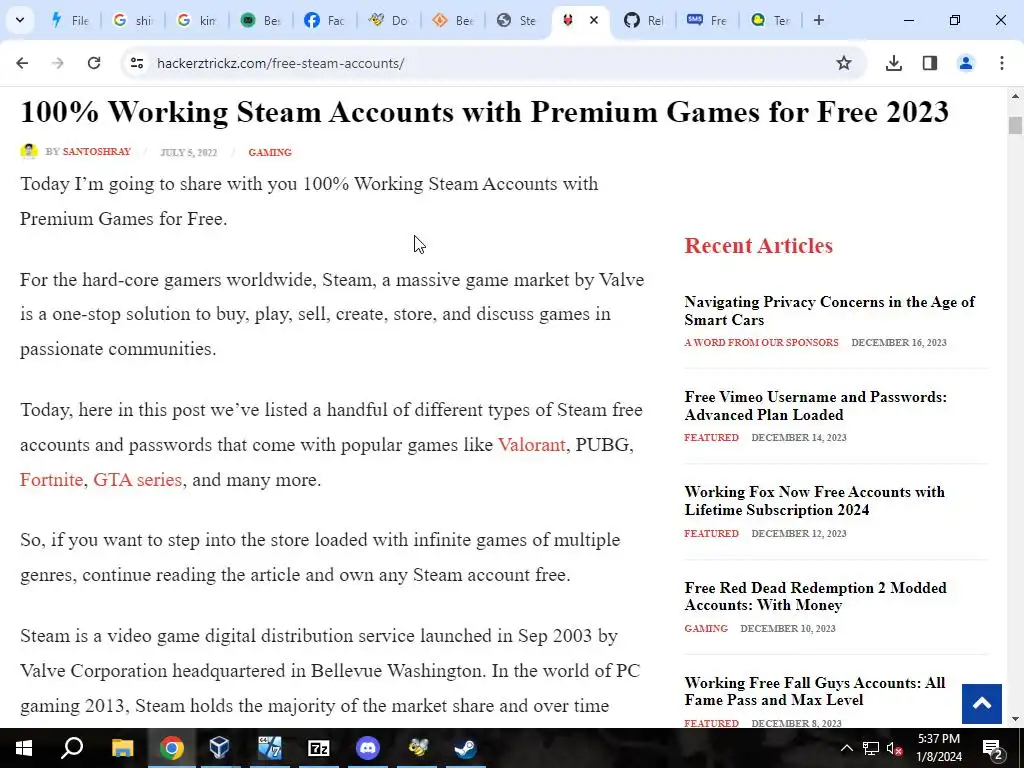Reload the current page

(94, 63)
